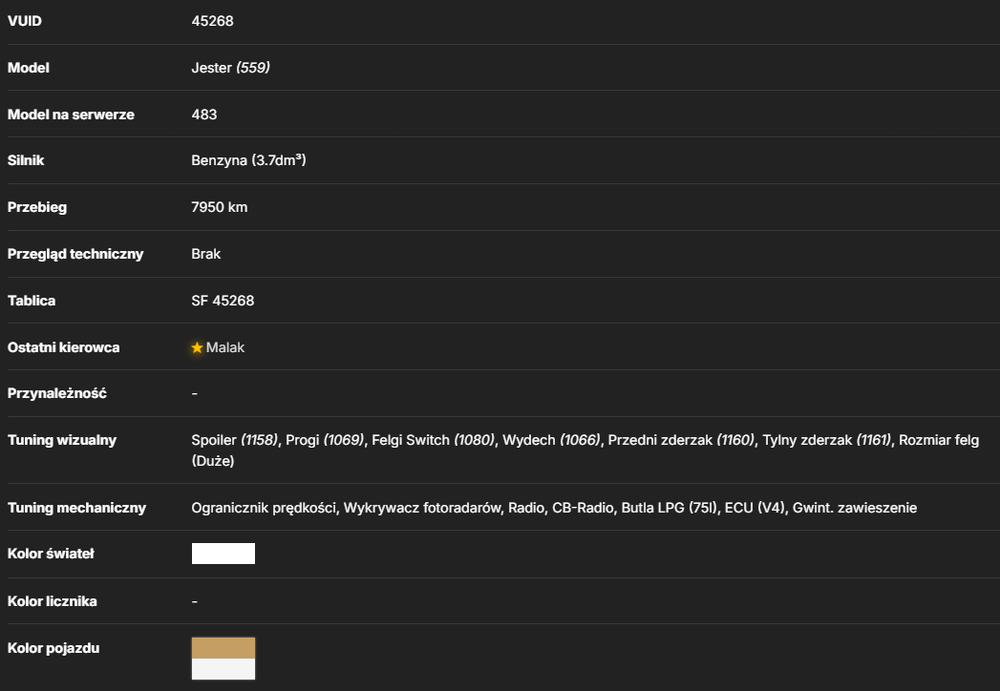Select the Model na serwerze value 483
Screen dimensions: 1000x691
pyautogui.click(x=204, y=114)
